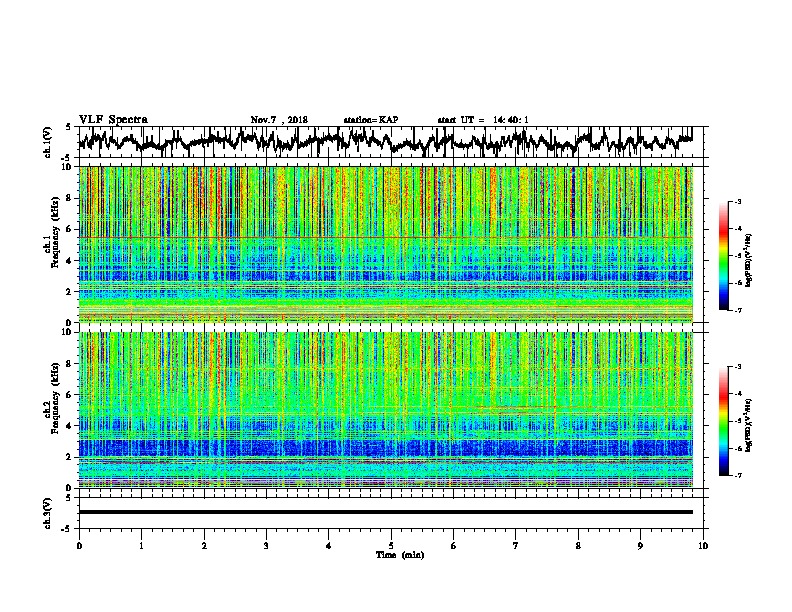Select the "start UT = 14:40: 1" text
The height and width of the screenshot is (612, 792).
coord(483,120)
